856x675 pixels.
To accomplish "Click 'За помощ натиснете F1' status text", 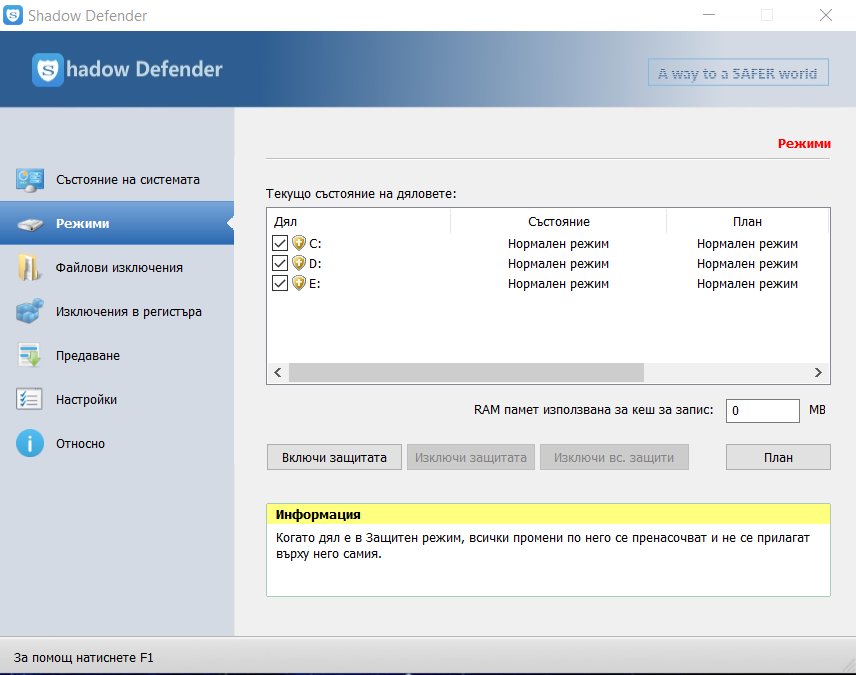I will pyautogui.click(x=84, y=658).
